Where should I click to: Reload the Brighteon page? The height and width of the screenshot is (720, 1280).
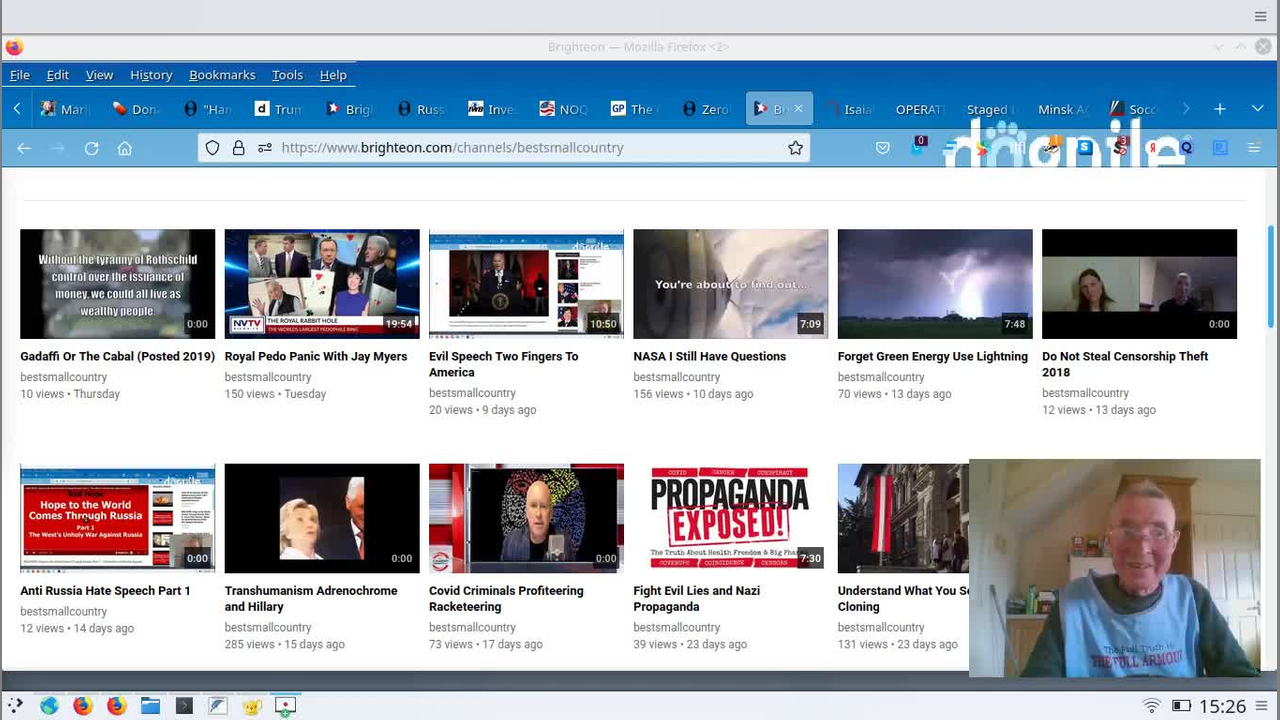pyautogui.click(x=91, y=148)
